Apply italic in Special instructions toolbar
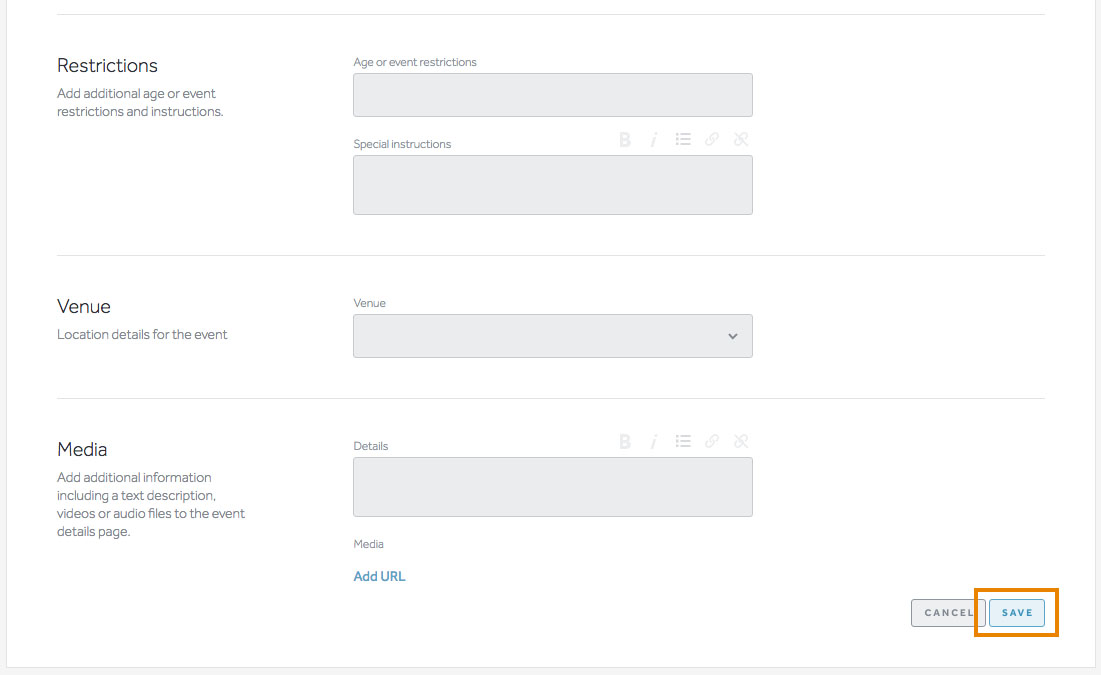 [x=654, y=140]
